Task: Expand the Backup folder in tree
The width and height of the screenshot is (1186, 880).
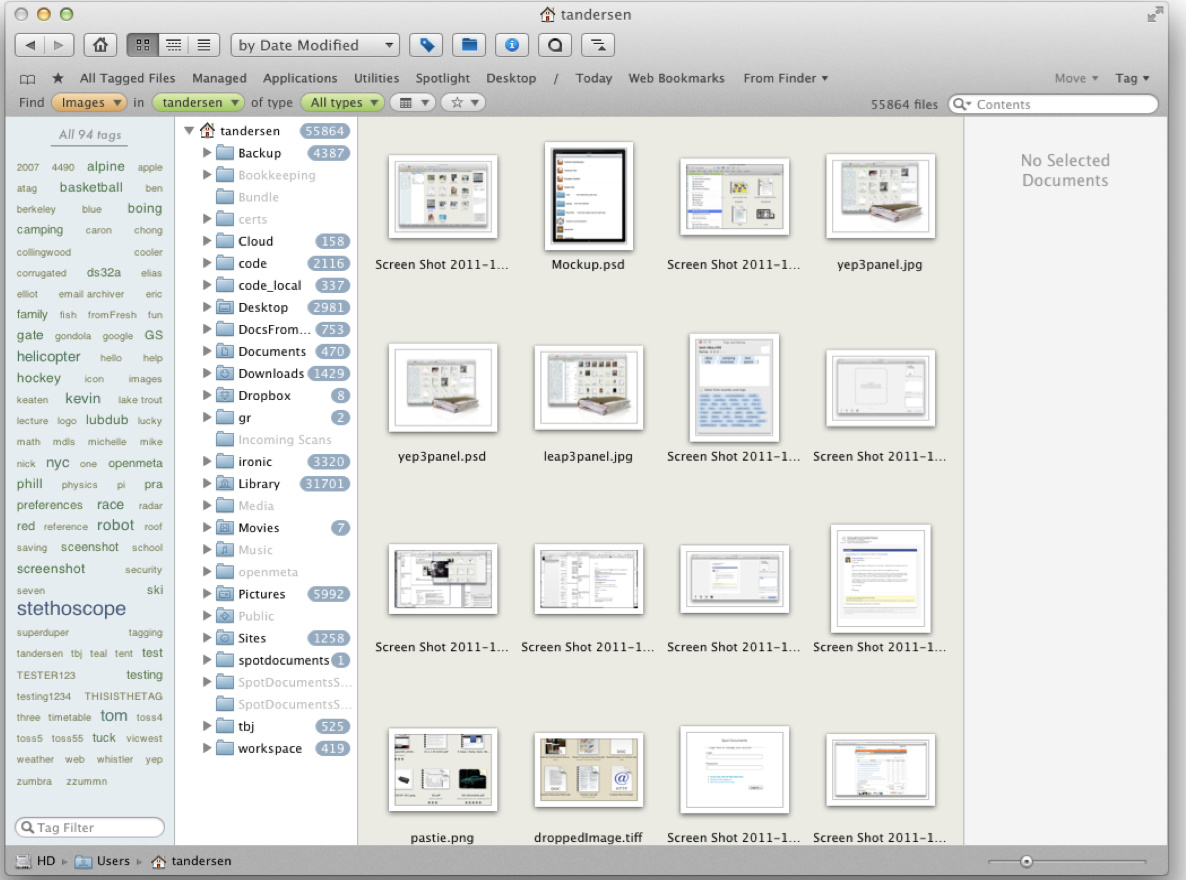Action: click(207, 153)
